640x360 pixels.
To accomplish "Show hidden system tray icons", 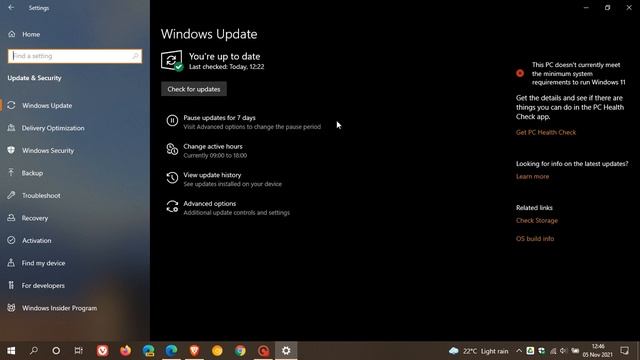I will coord(518,351).
